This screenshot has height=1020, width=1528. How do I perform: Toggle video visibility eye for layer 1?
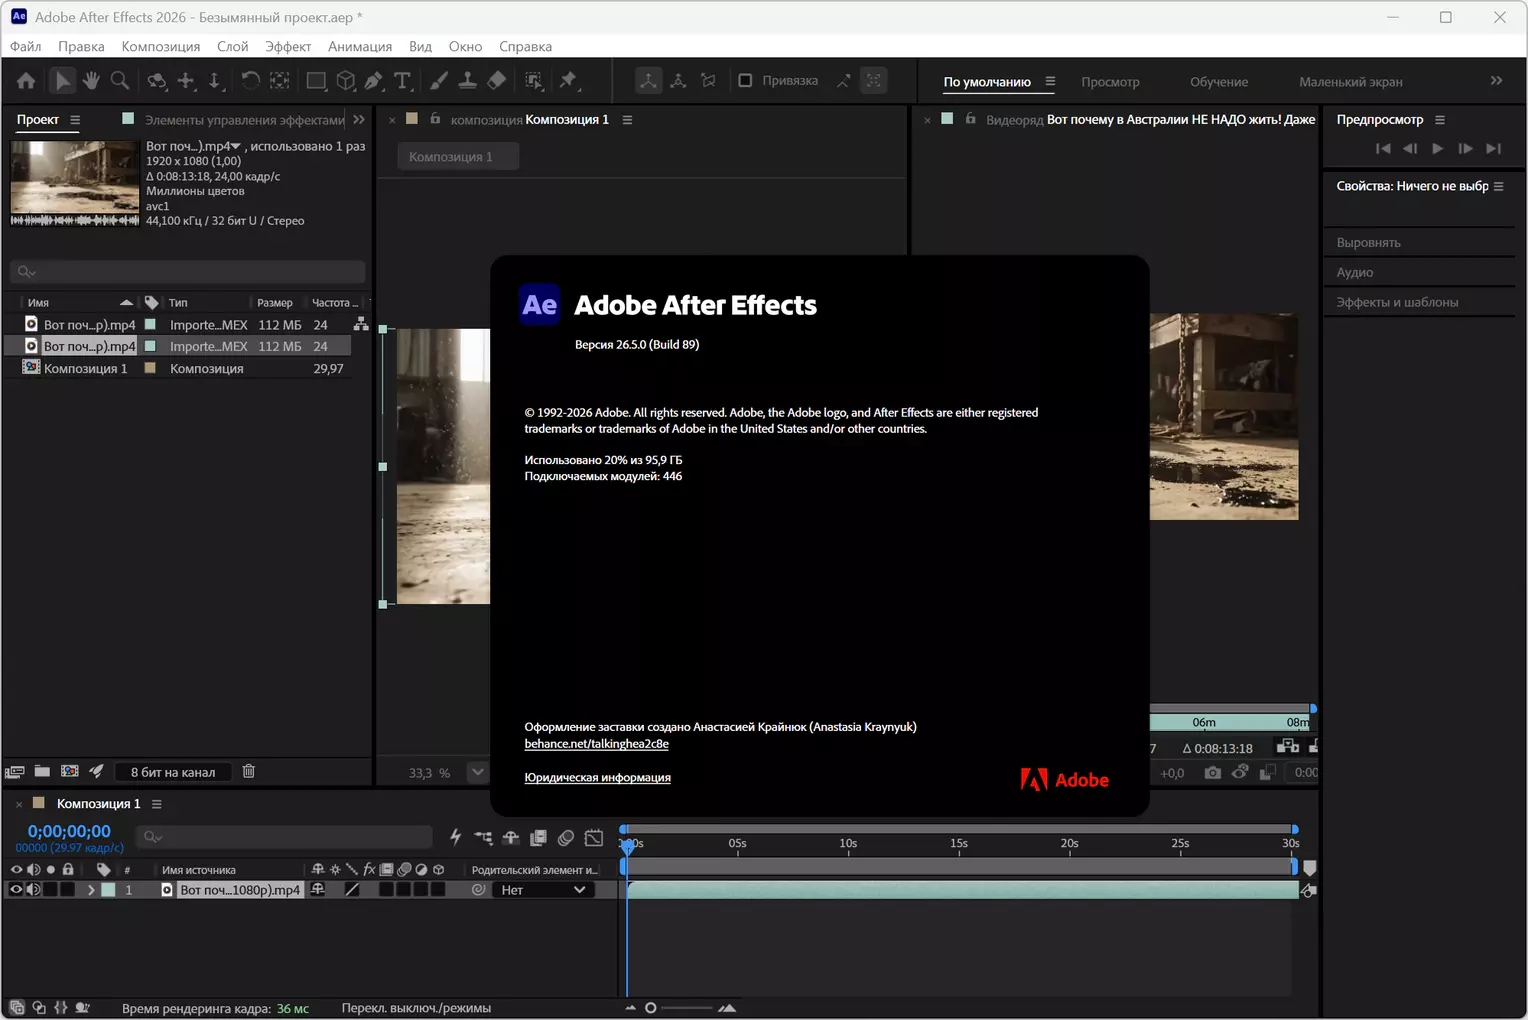pos(16,889)
